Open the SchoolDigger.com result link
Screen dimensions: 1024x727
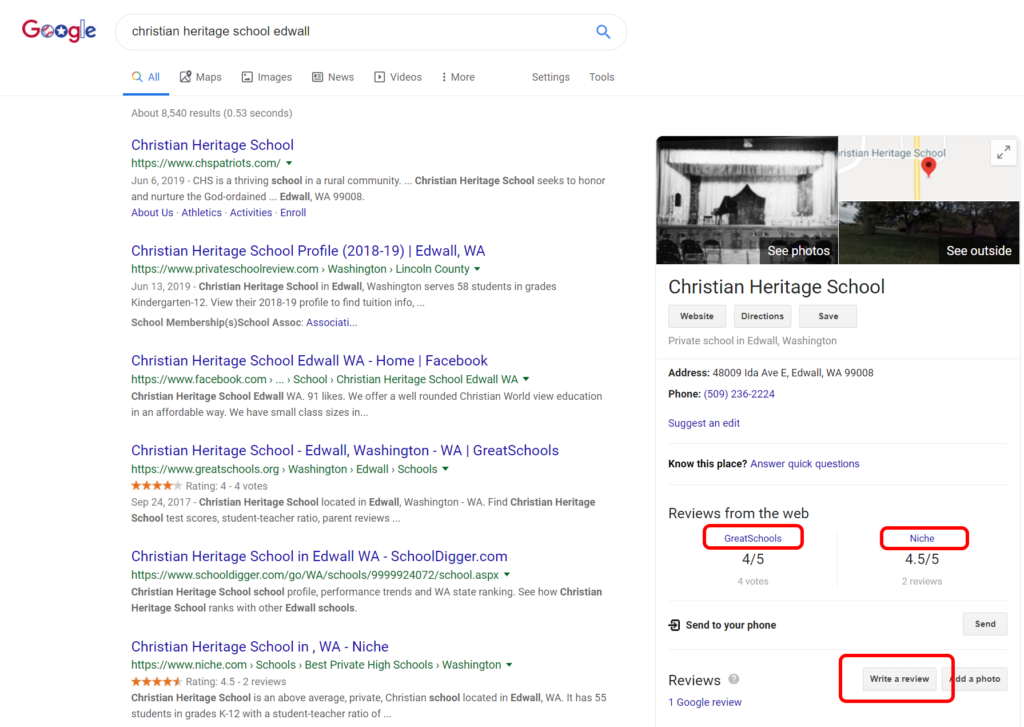[319, 557]
